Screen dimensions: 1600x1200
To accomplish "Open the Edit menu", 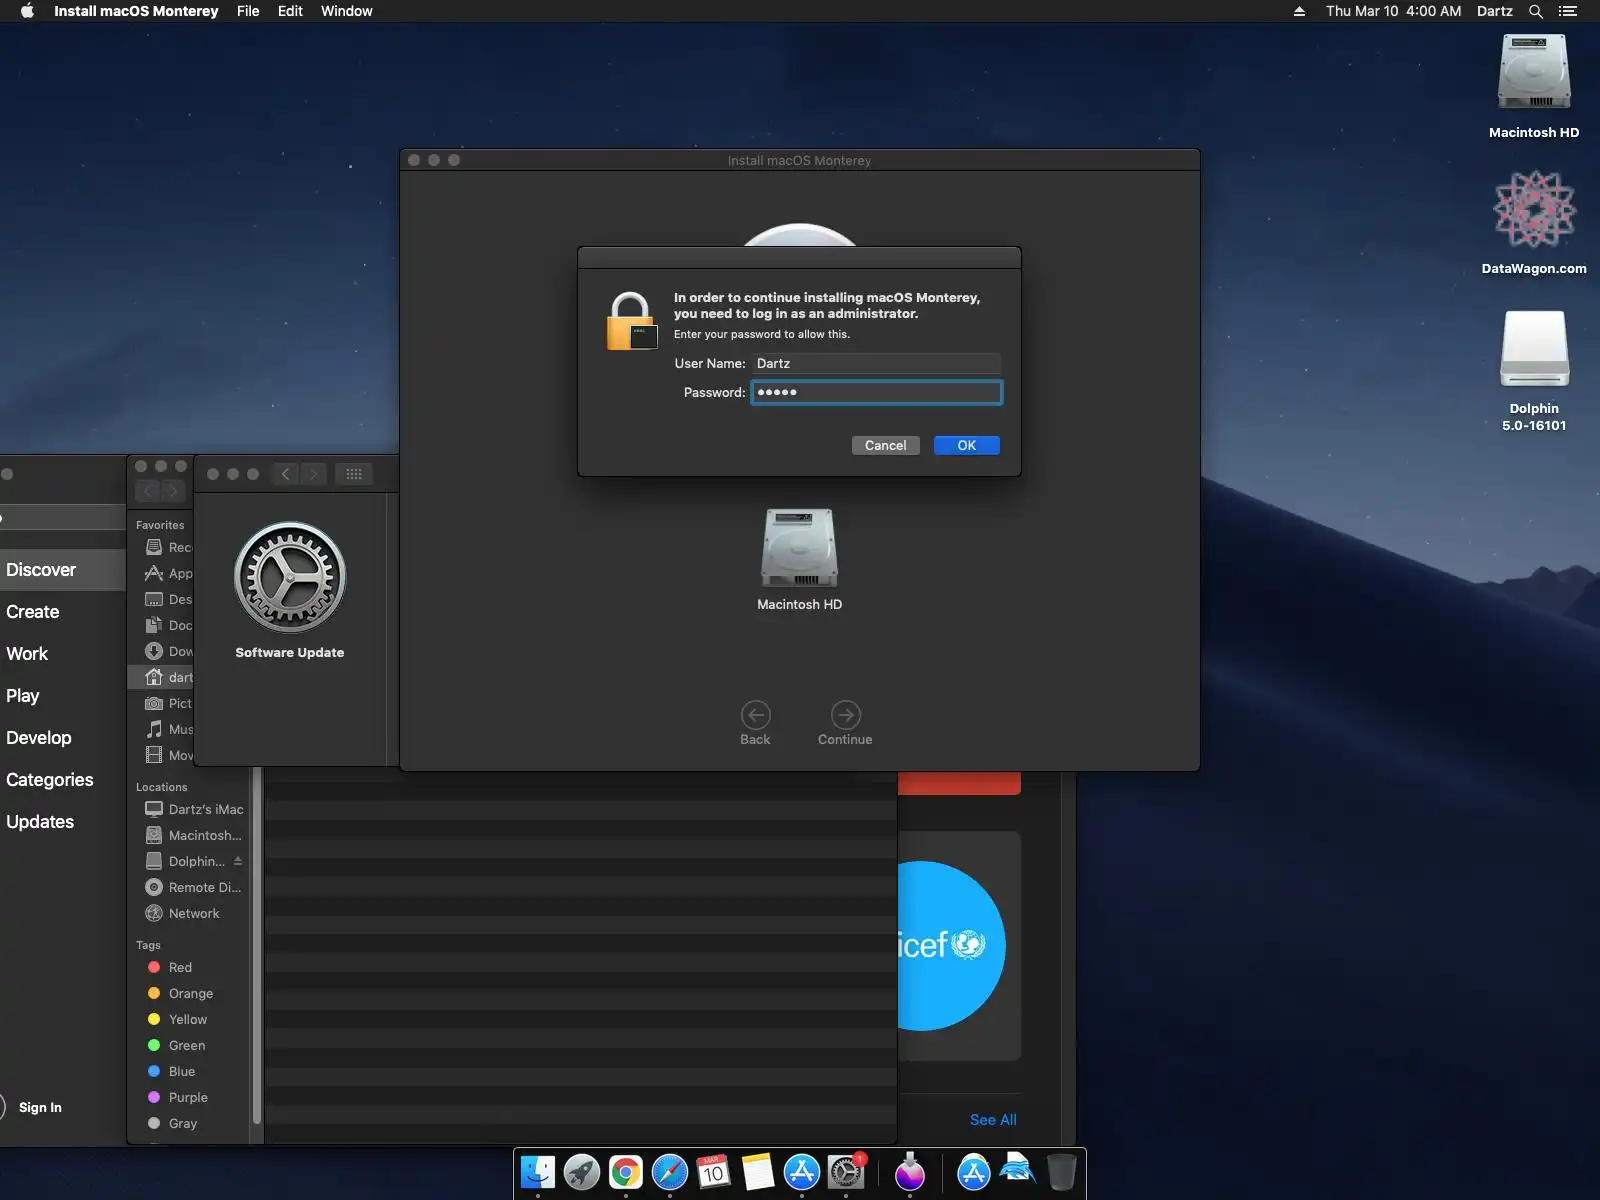I will click(290, 11).
